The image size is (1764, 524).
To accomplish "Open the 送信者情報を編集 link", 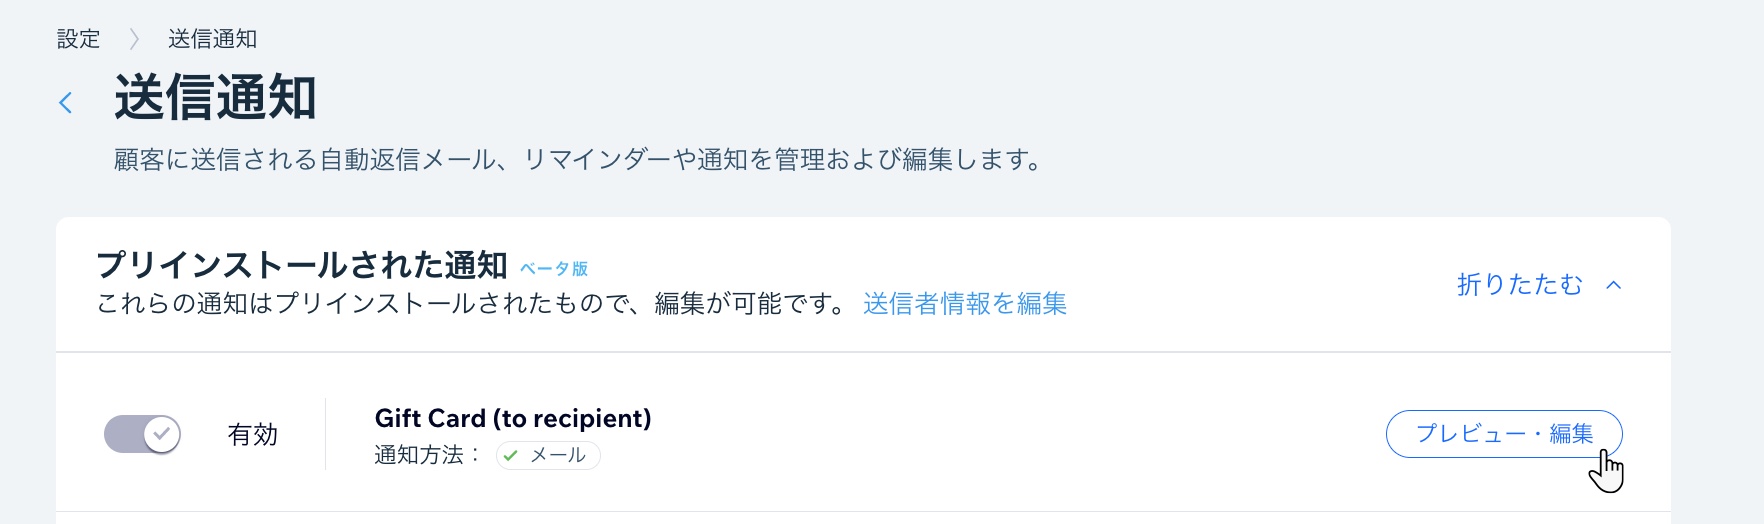I will click(965, 304).
